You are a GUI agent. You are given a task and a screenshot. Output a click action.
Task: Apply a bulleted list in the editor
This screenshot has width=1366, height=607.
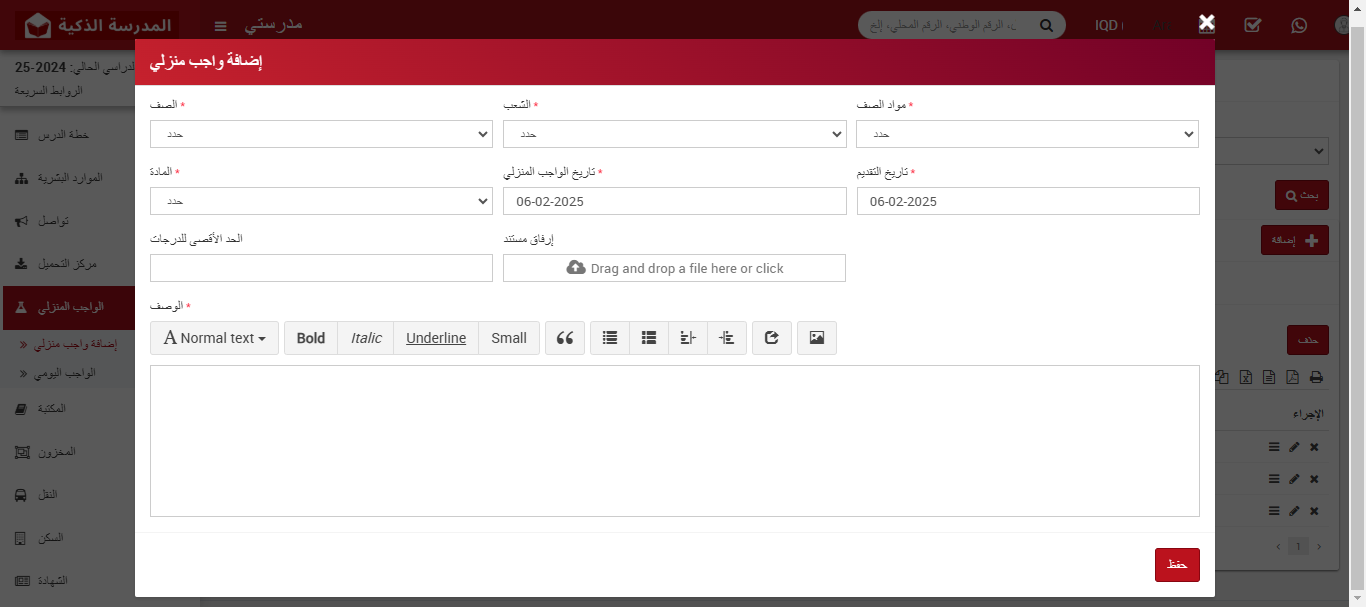609,337
